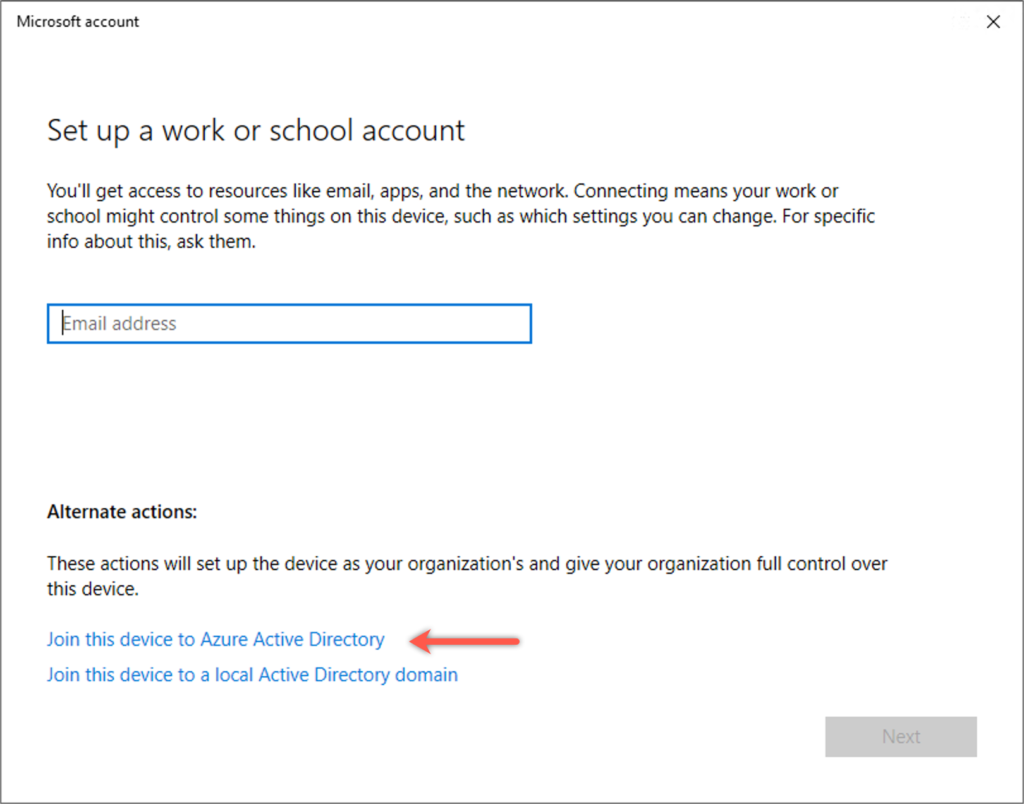Activate the grayed-out Next button

pos(900,736)
